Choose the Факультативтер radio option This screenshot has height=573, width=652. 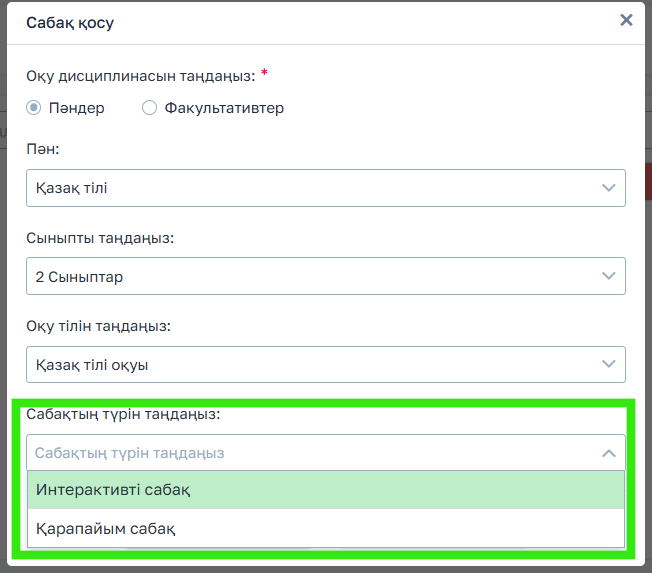pyautogui.click(x=150, y=108)
